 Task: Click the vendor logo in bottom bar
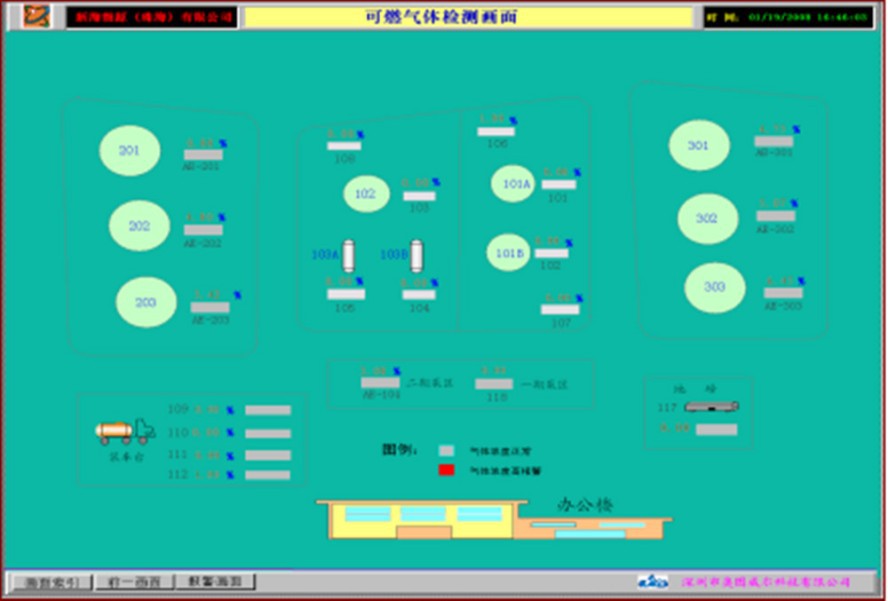click(653, 581)
